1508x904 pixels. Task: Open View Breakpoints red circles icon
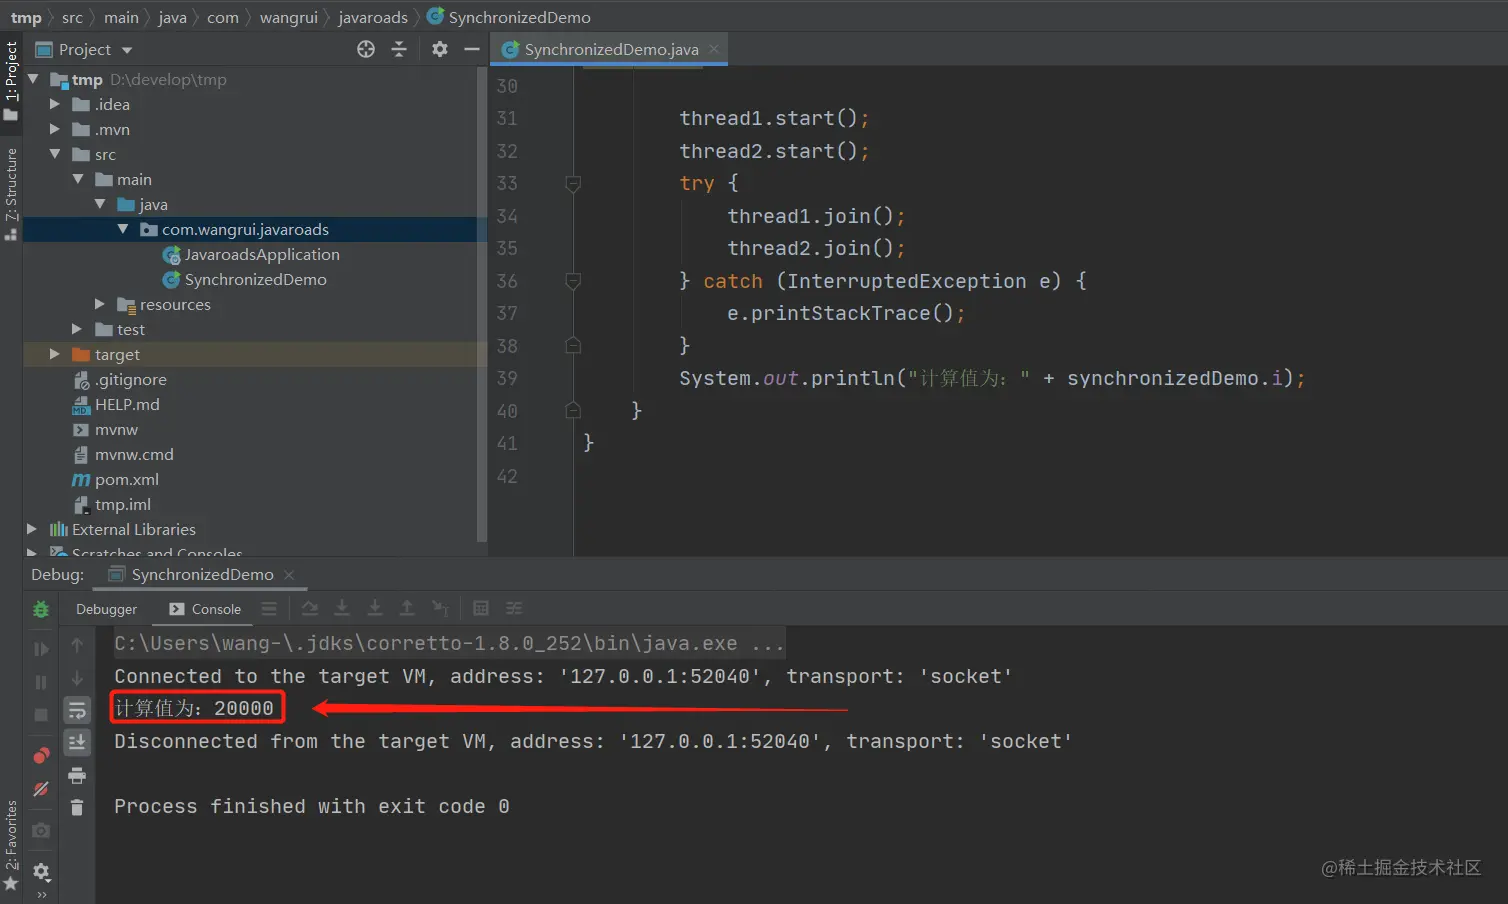pyautogui.click(x=41, y=755)
